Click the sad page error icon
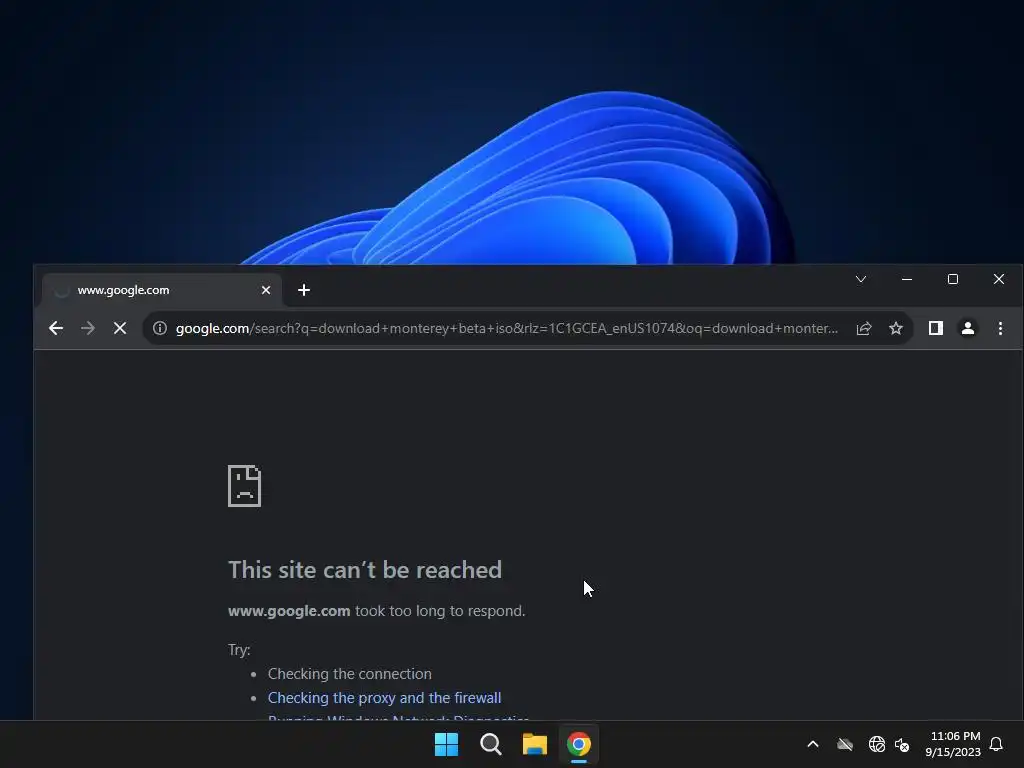 (244, 486)
